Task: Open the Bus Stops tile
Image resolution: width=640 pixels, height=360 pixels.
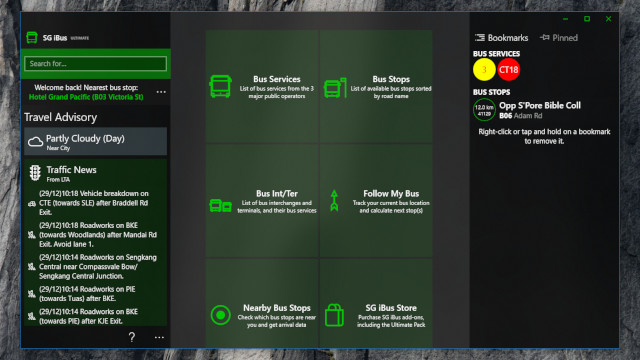Action: tap(376, 87)
